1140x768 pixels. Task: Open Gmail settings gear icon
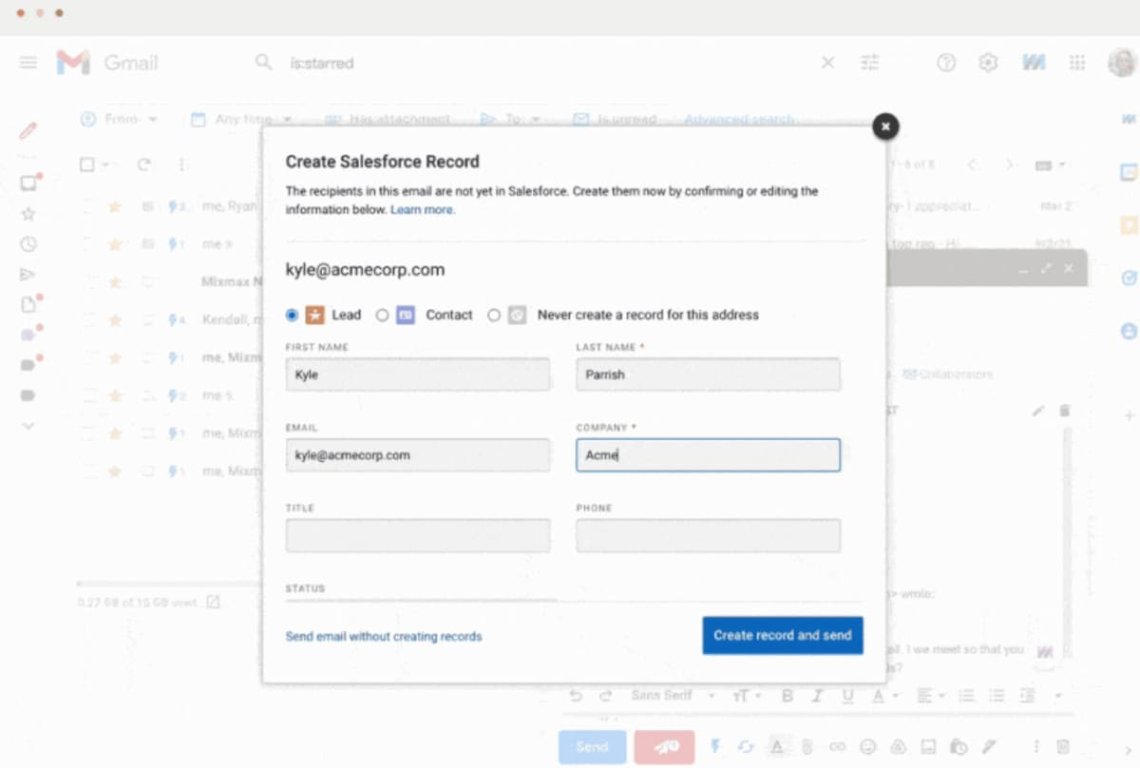pyautogui.click(x=988, y=63)
